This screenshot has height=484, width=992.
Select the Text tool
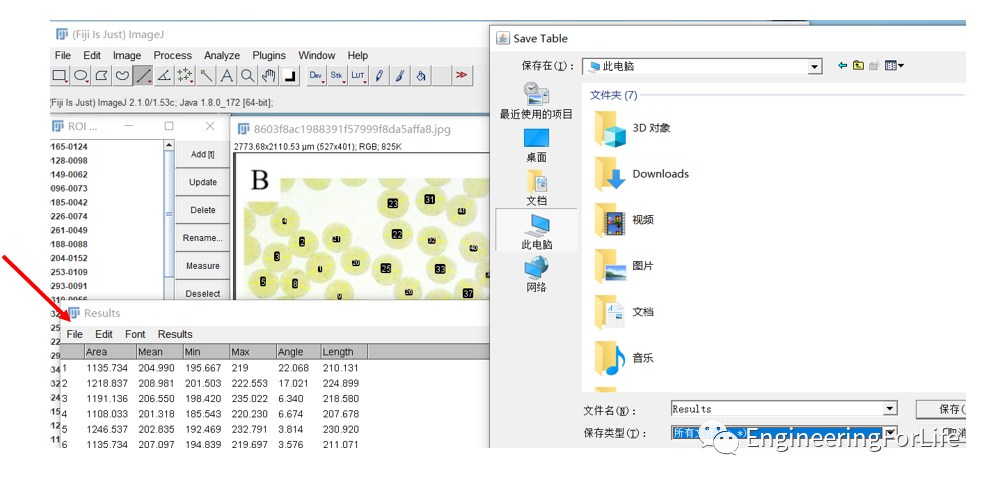(226, 76)
